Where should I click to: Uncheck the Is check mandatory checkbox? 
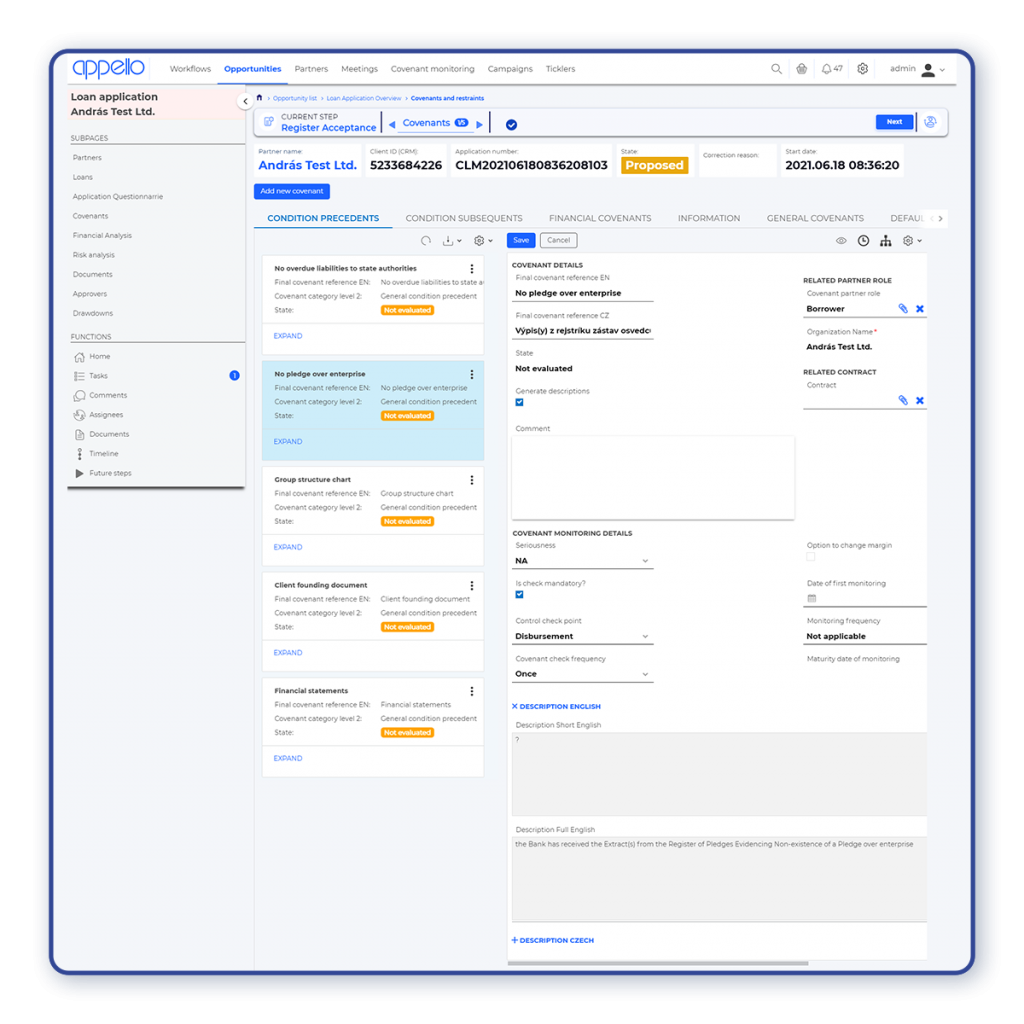pos(519,594)
